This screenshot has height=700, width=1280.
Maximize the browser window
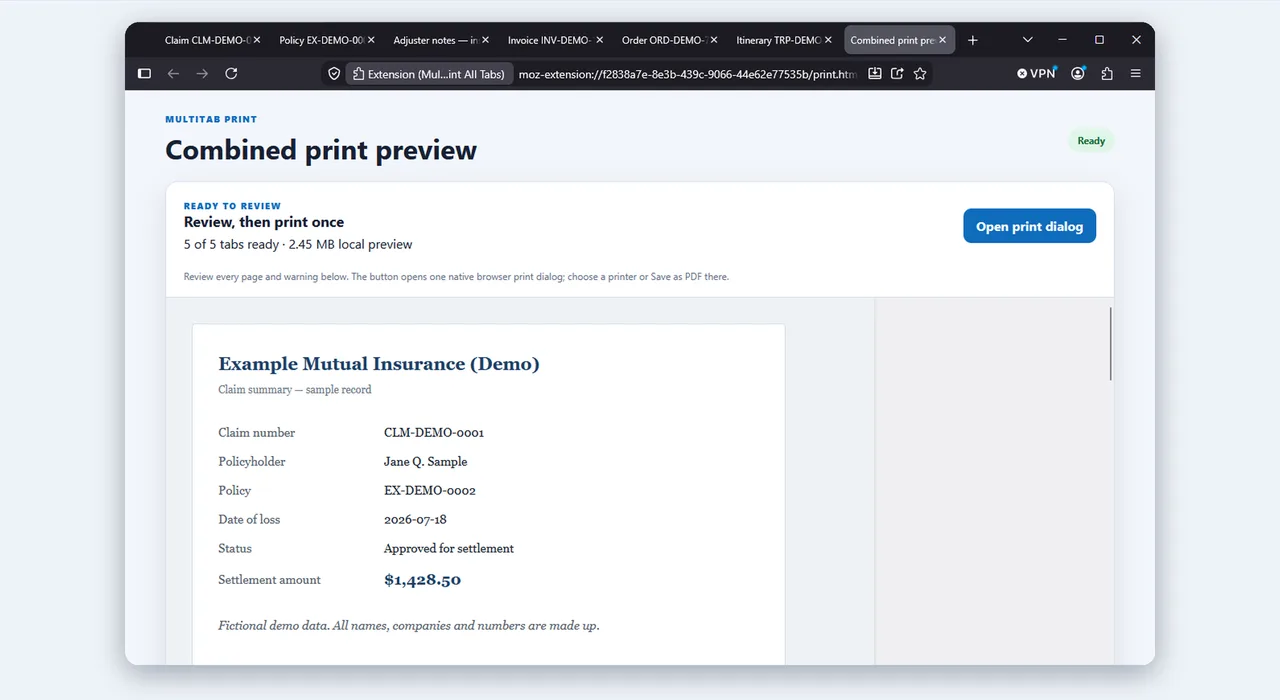pyautogui.click(x=1099, y=40)
